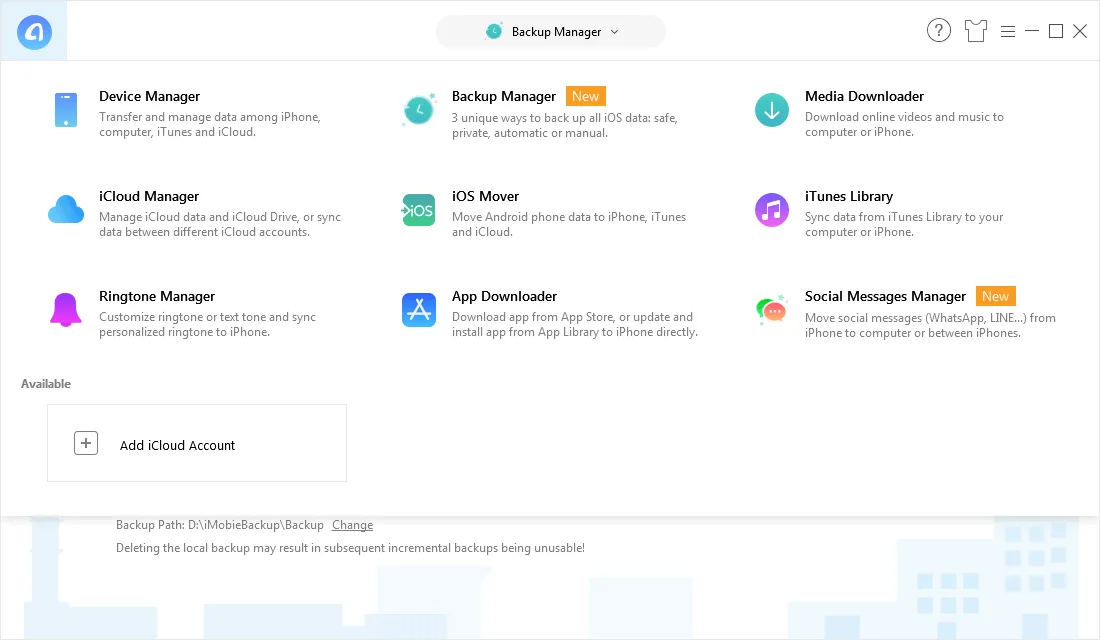
Task: Click the '3 unique ways to back up' description
Action: [x=565, y=126]
